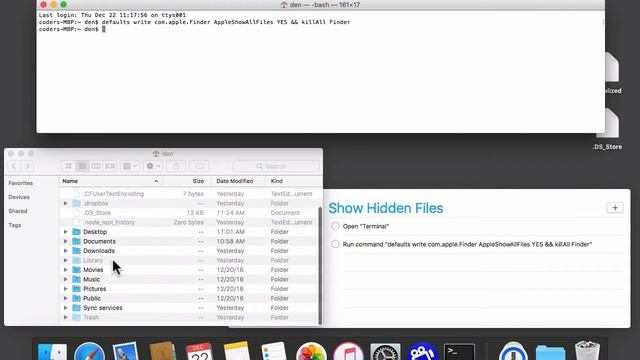The width and height of the screenshot is (640, 360).
Task: Open the Finder action gear menu
Action: pyautogui.click(x=153, y=166)
